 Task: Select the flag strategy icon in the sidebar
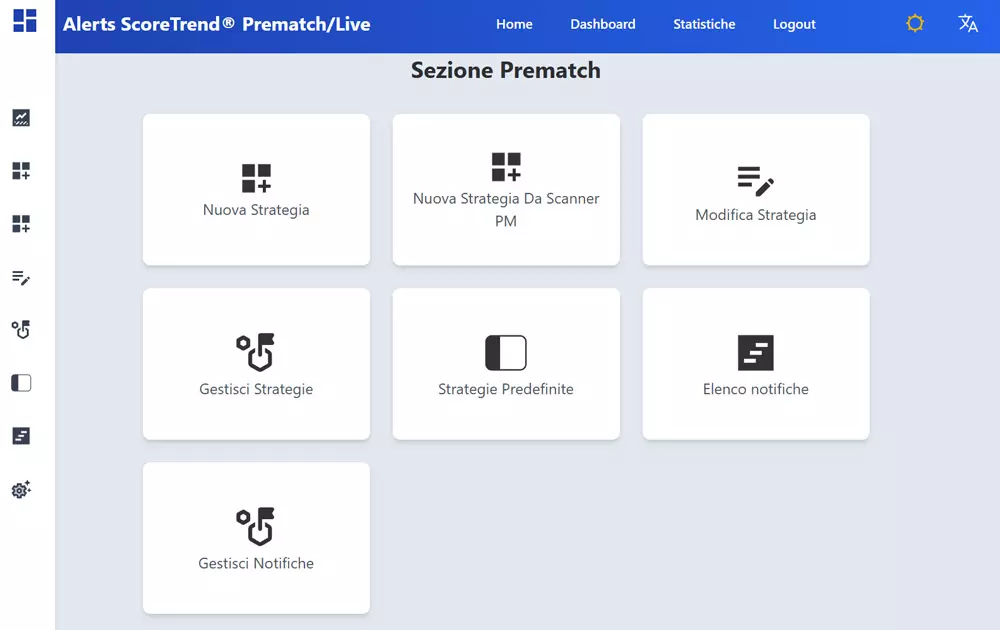click(21, 329)
